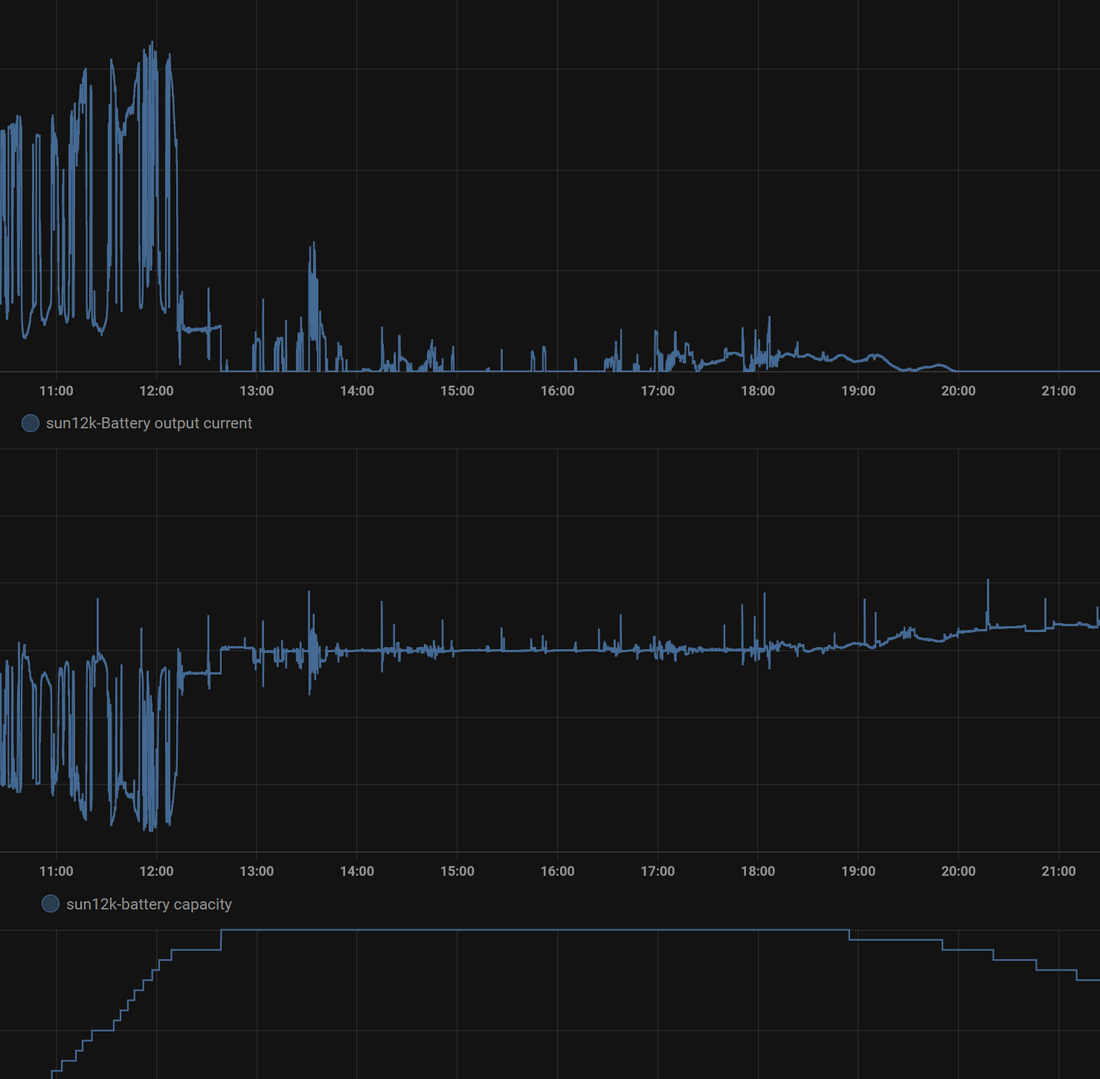Pick the 17:00 label on the middle chart axis
Screen dimensions: 1100x1079
658,871
